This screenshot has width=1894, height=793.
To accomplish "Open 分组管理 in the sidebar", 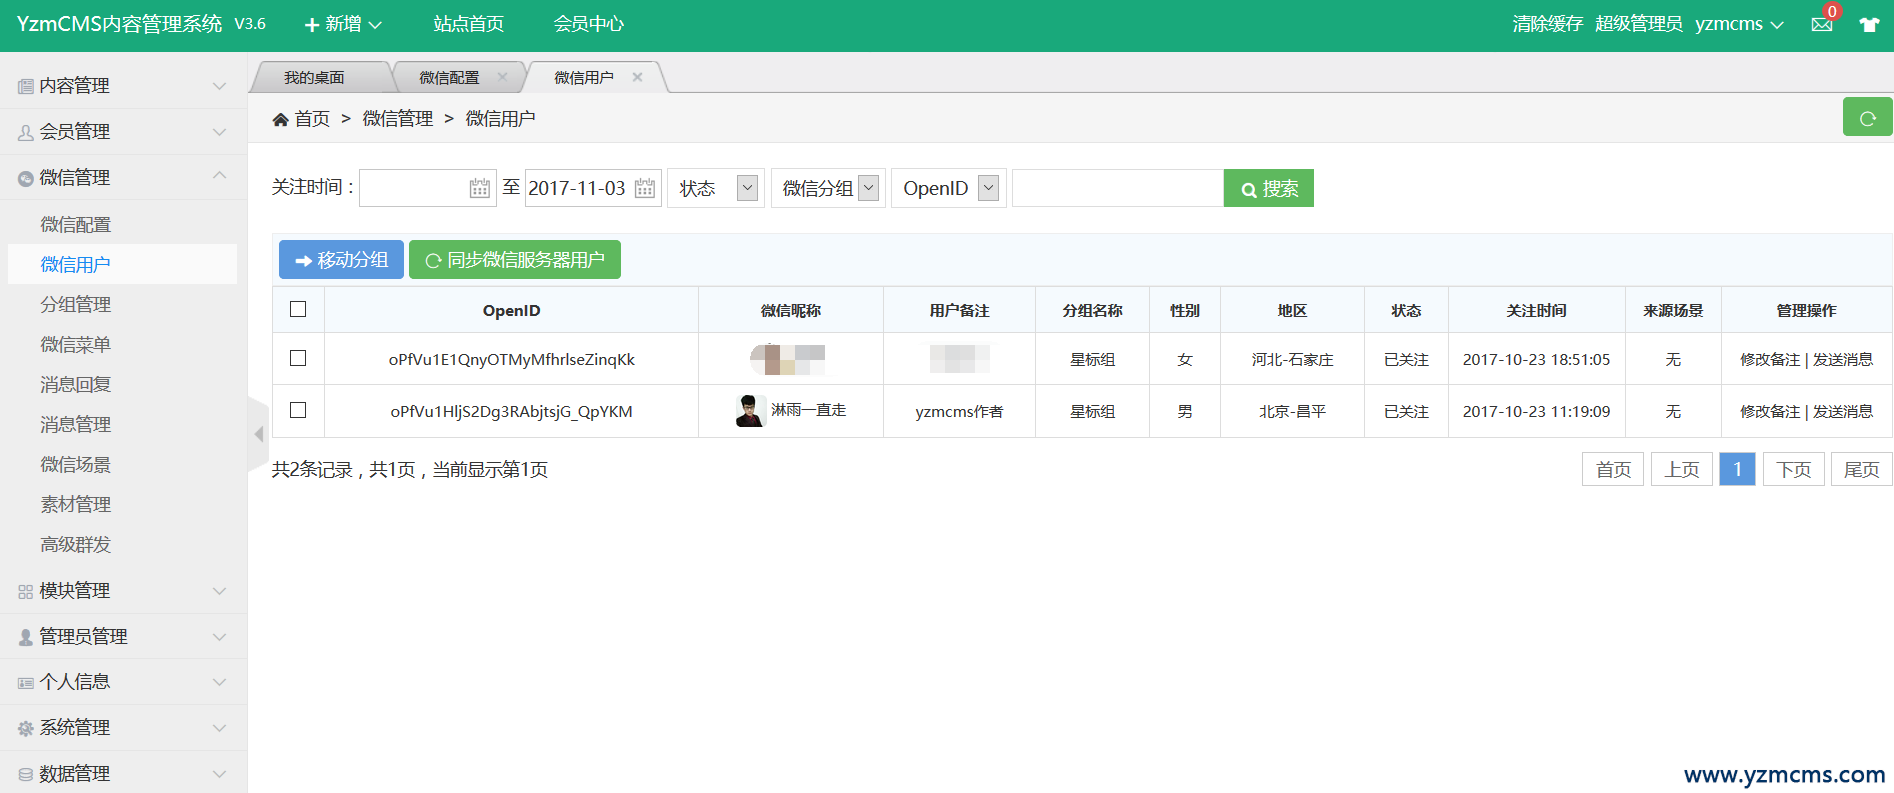I will [x=76, y=304].
